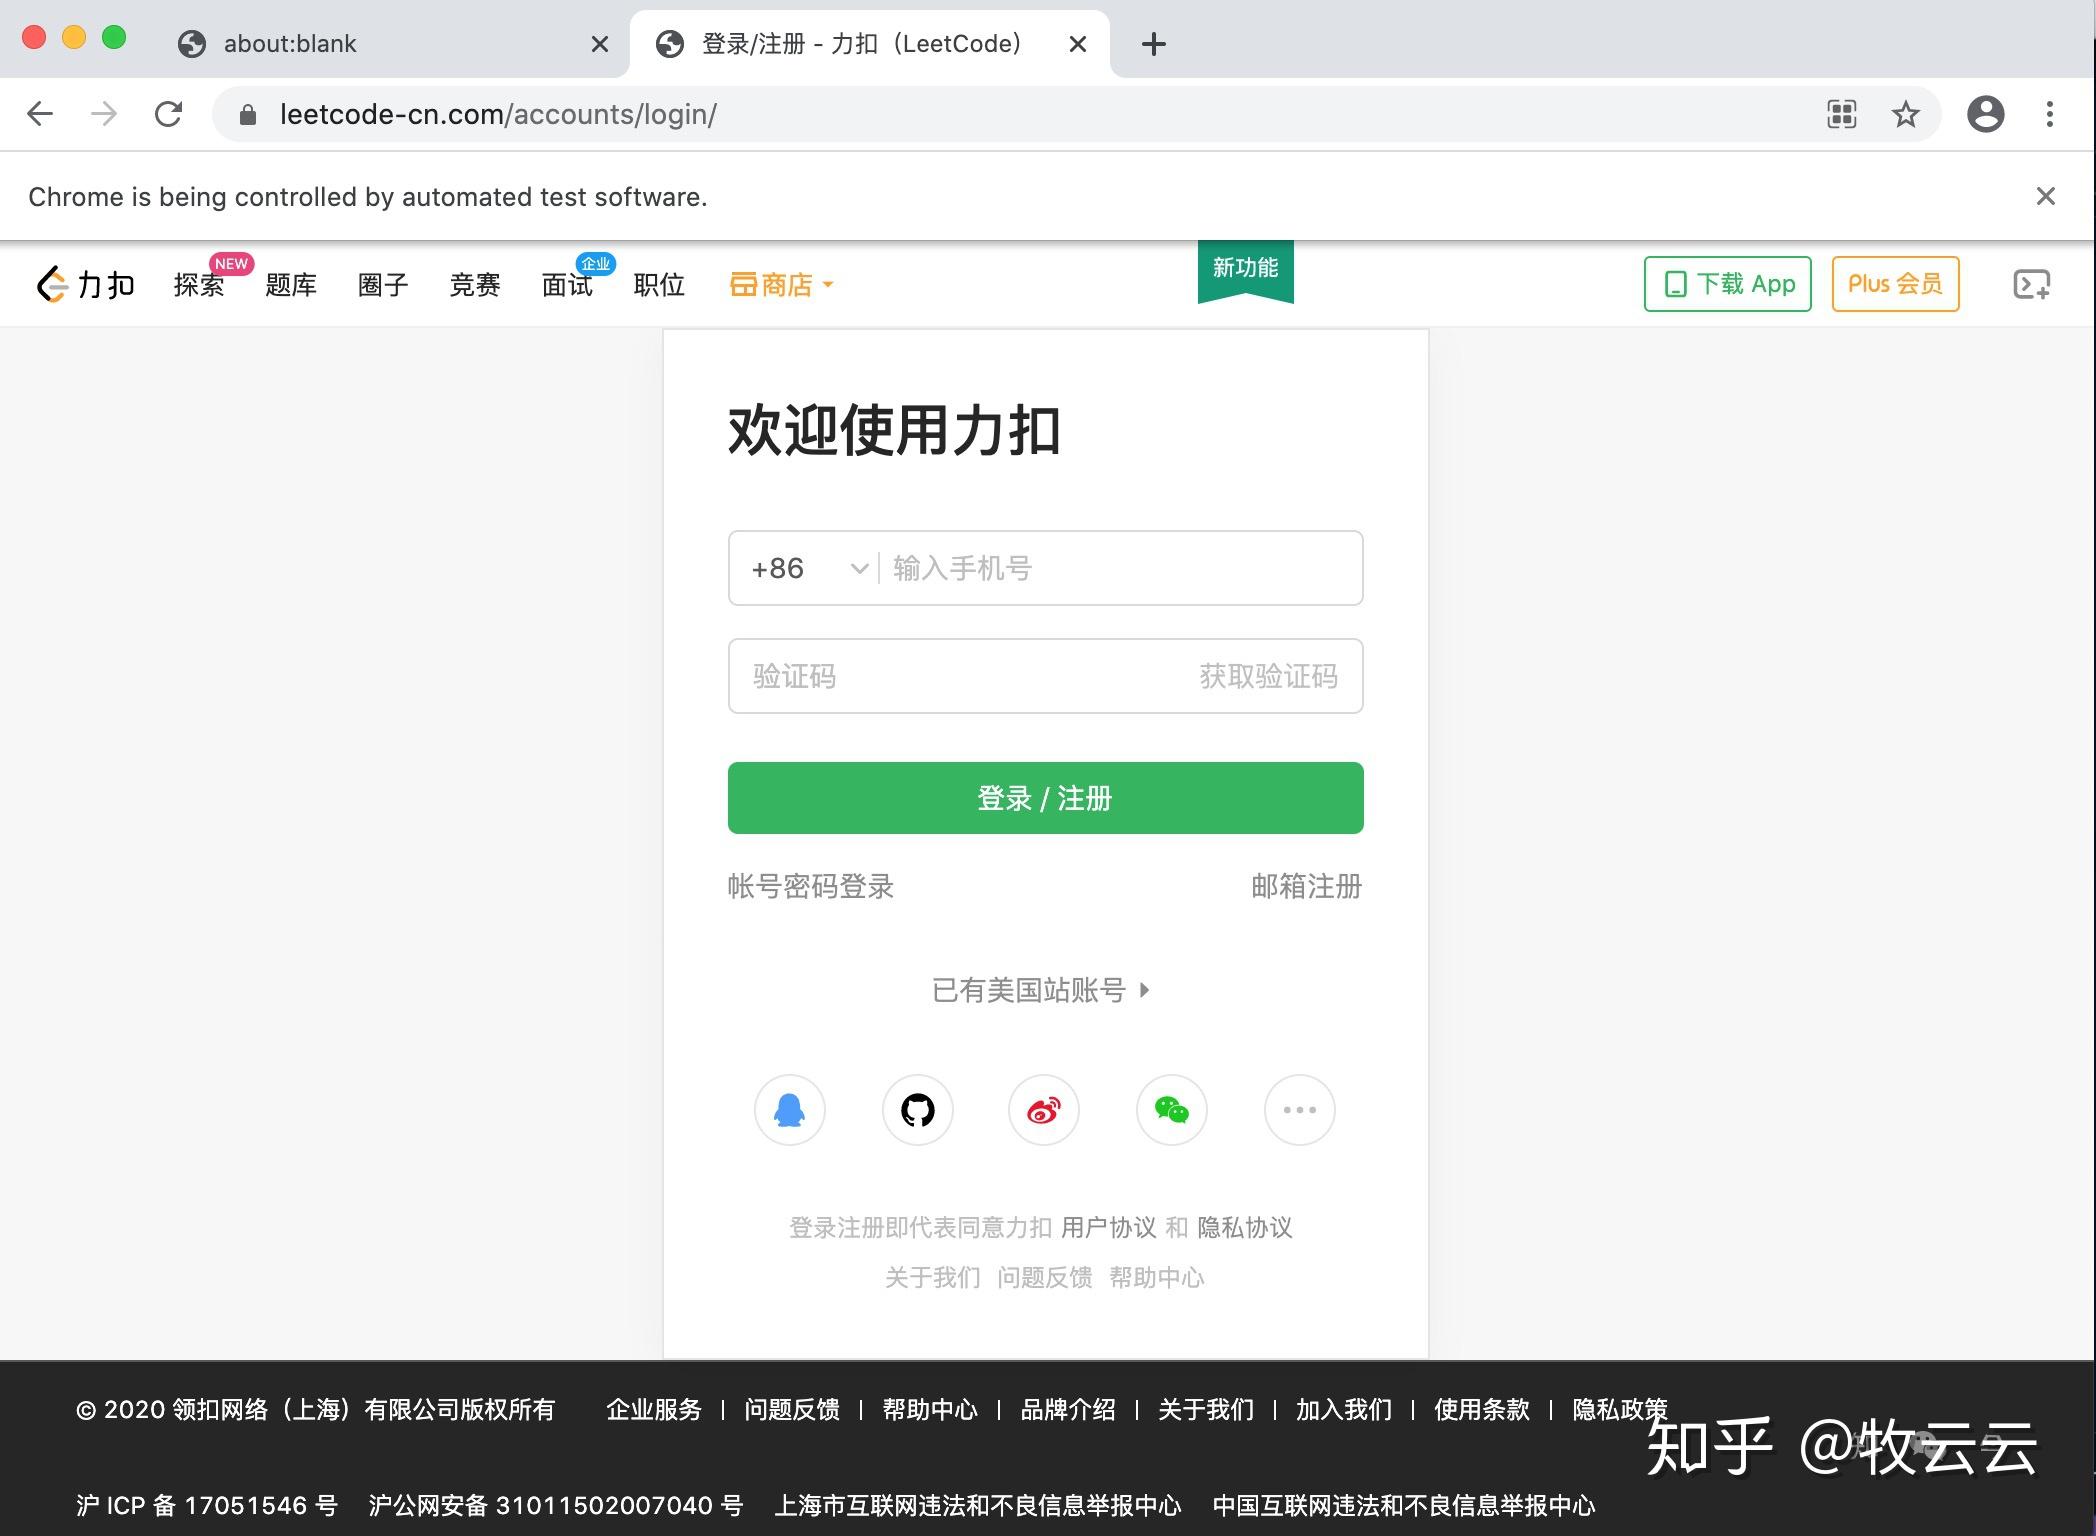Click the green 登录/注册 button
This screenshot has height=1536, width=2096.
(x=1044, y=798)
